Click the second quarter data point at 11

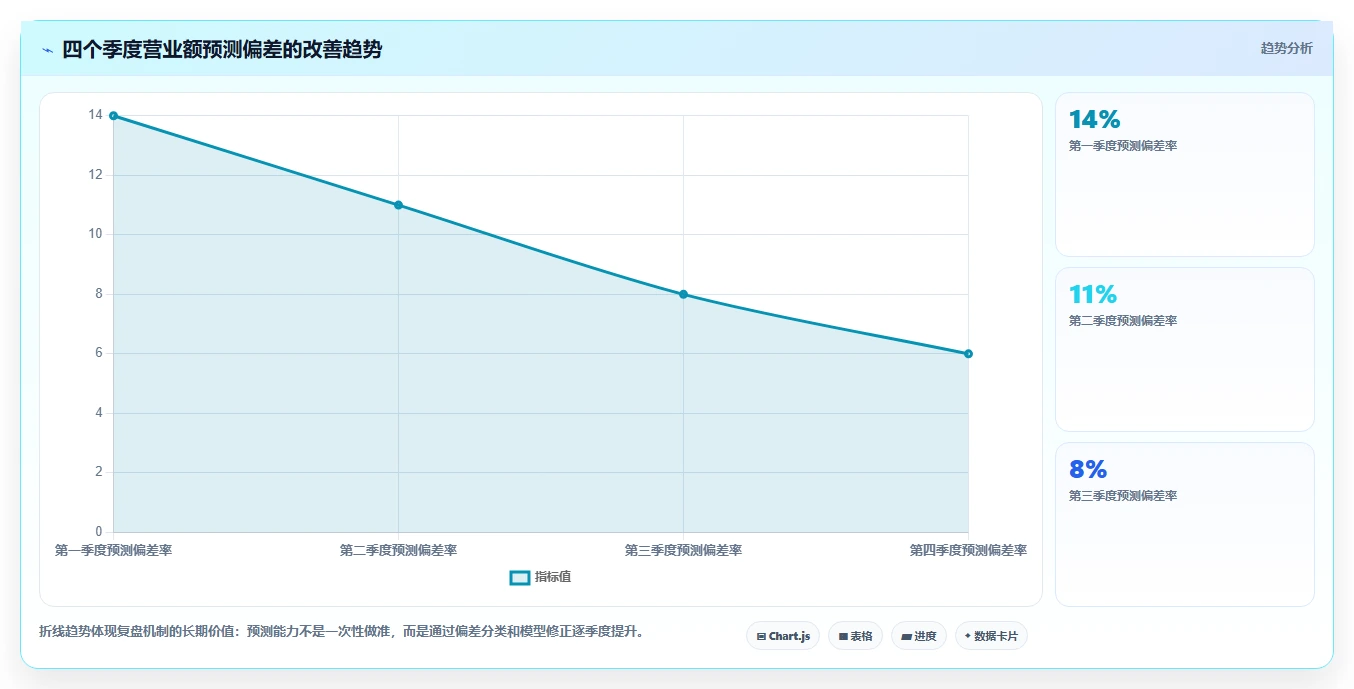[x=398, y=205]
